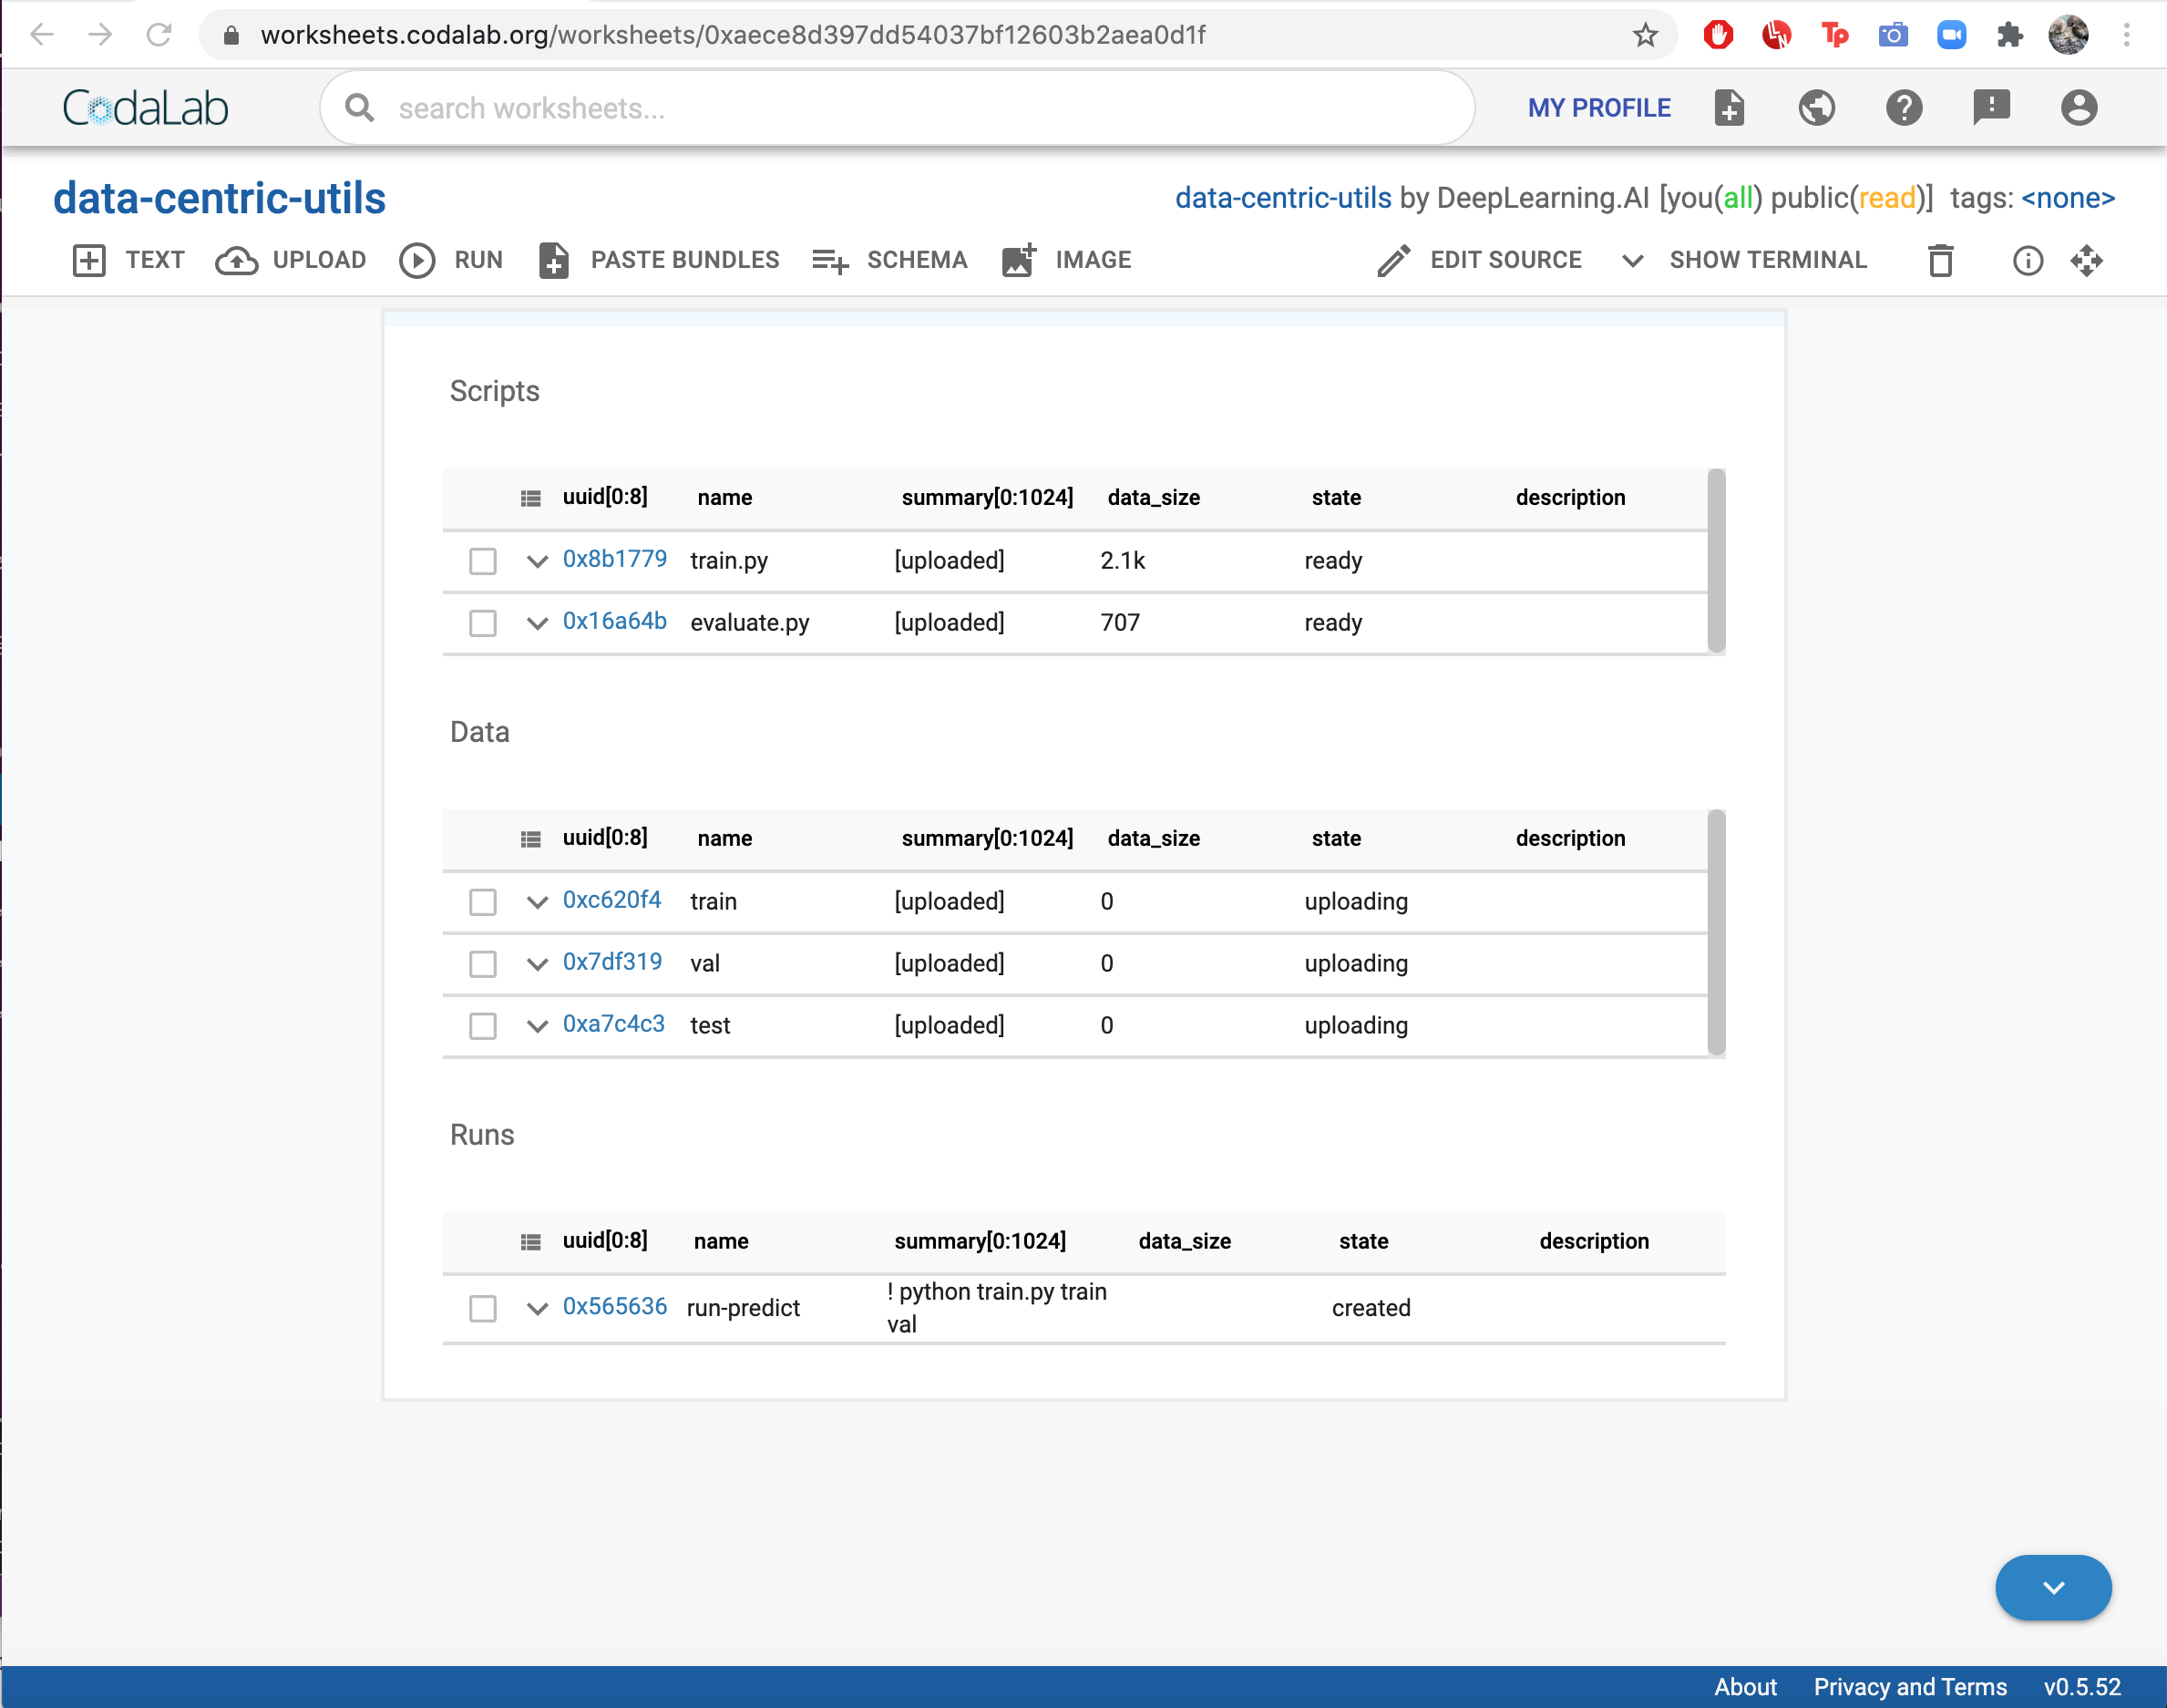This screenshot has height=1708, width=2167.
Task: Open the Paste Bundles tool
Action: 659,260
